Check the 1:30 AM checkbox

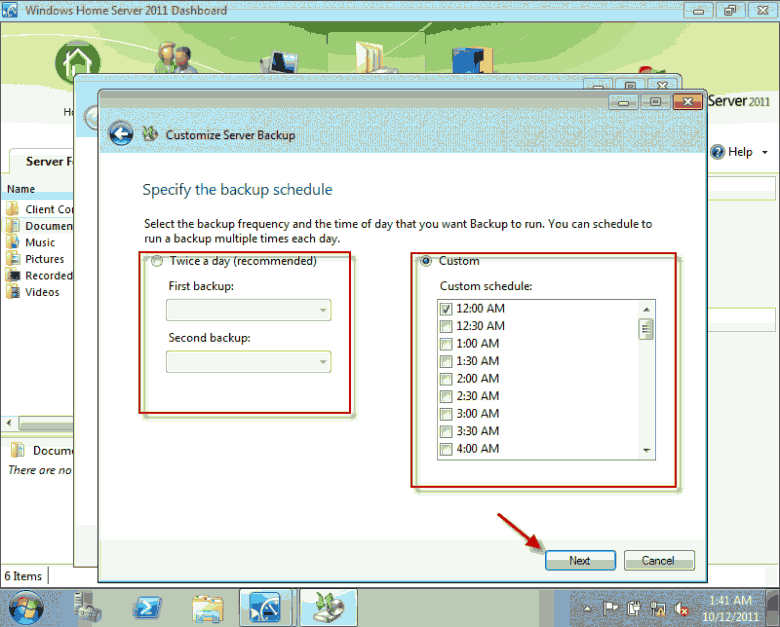[446, 361]
